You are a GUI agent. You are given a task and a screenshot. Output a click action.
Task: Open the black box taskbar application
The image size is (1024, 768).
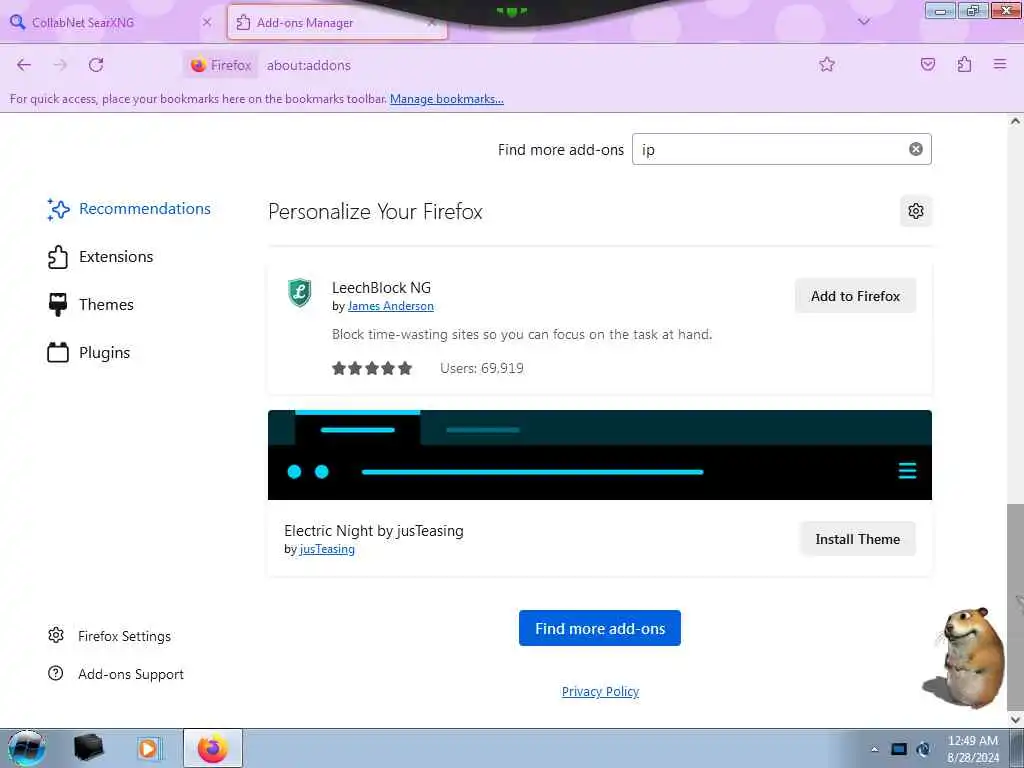88,748
